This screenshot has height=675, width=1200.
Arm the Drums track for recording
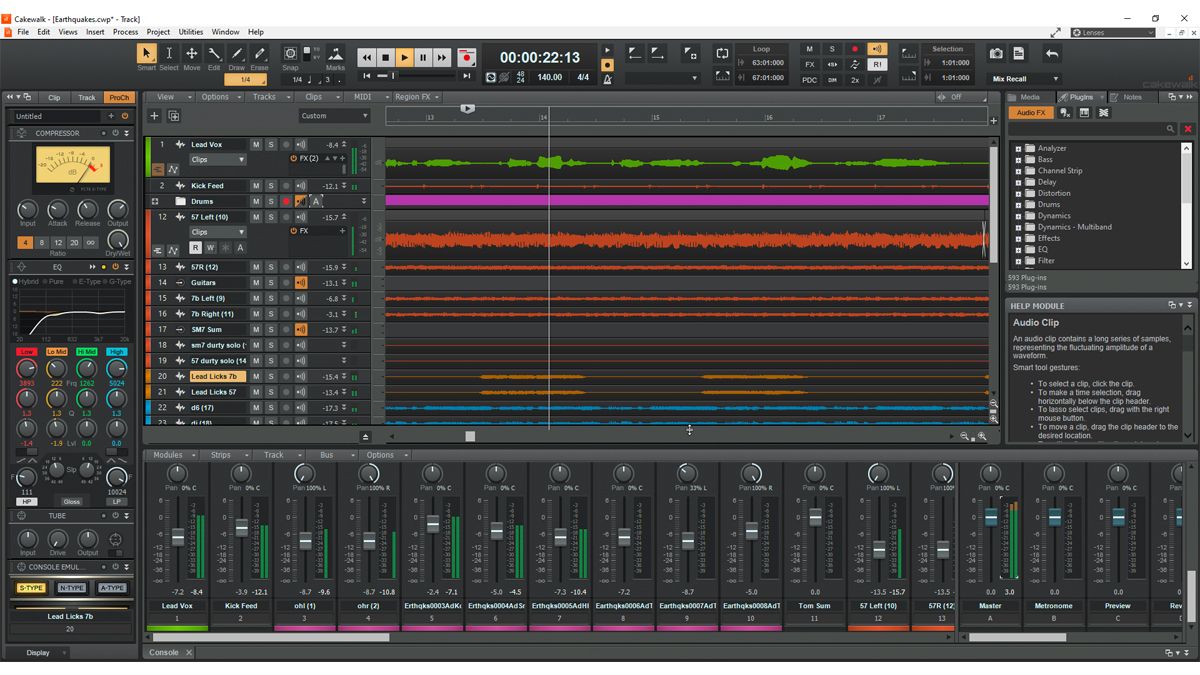[x=286, y=201]
